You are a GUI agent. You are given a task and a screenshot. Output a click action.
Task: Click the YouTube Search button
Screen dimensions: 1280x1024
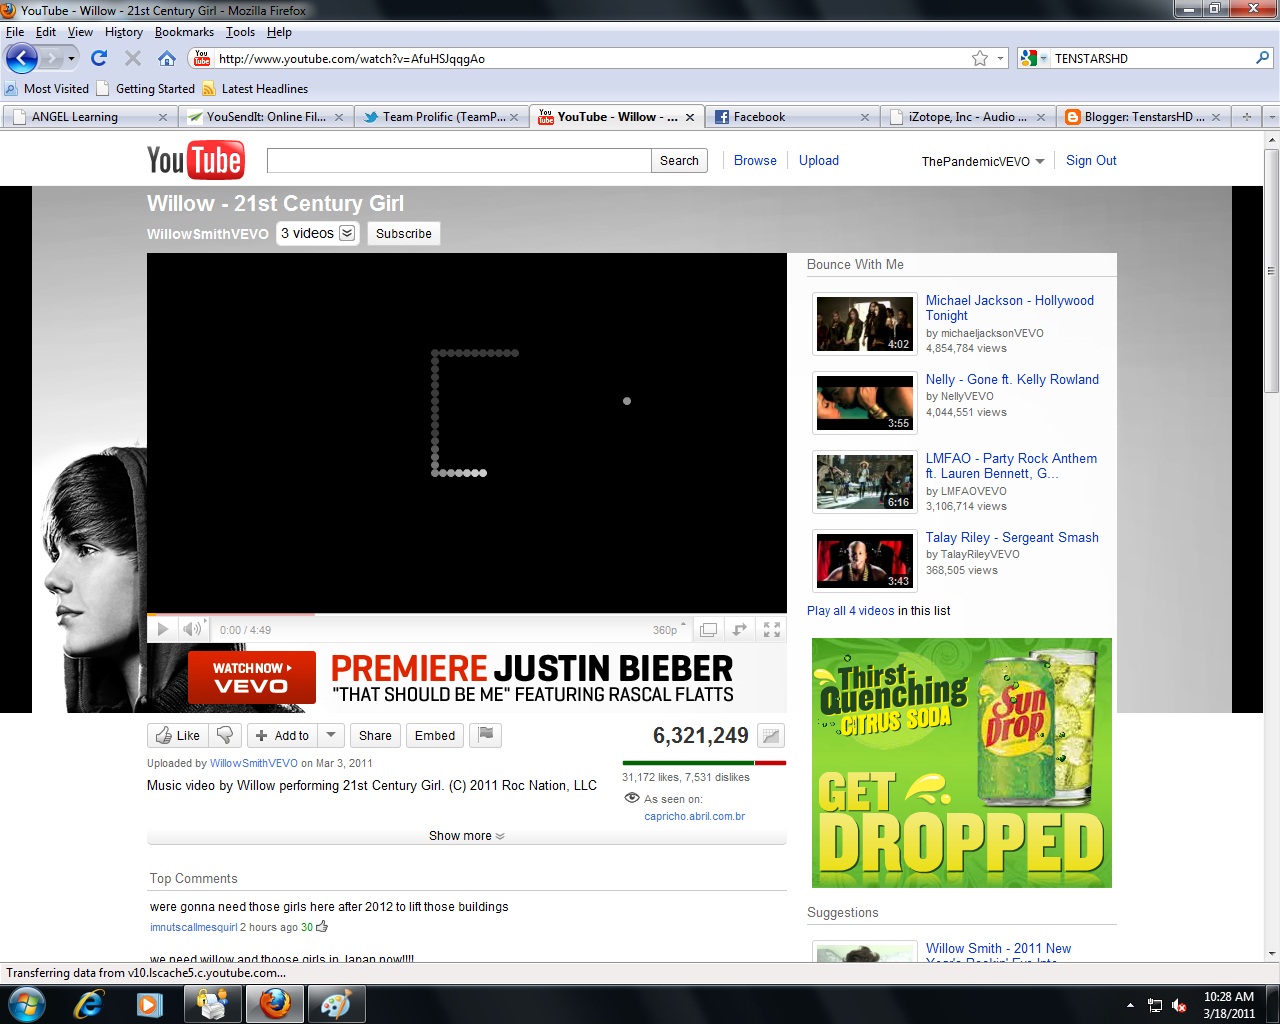679,161
